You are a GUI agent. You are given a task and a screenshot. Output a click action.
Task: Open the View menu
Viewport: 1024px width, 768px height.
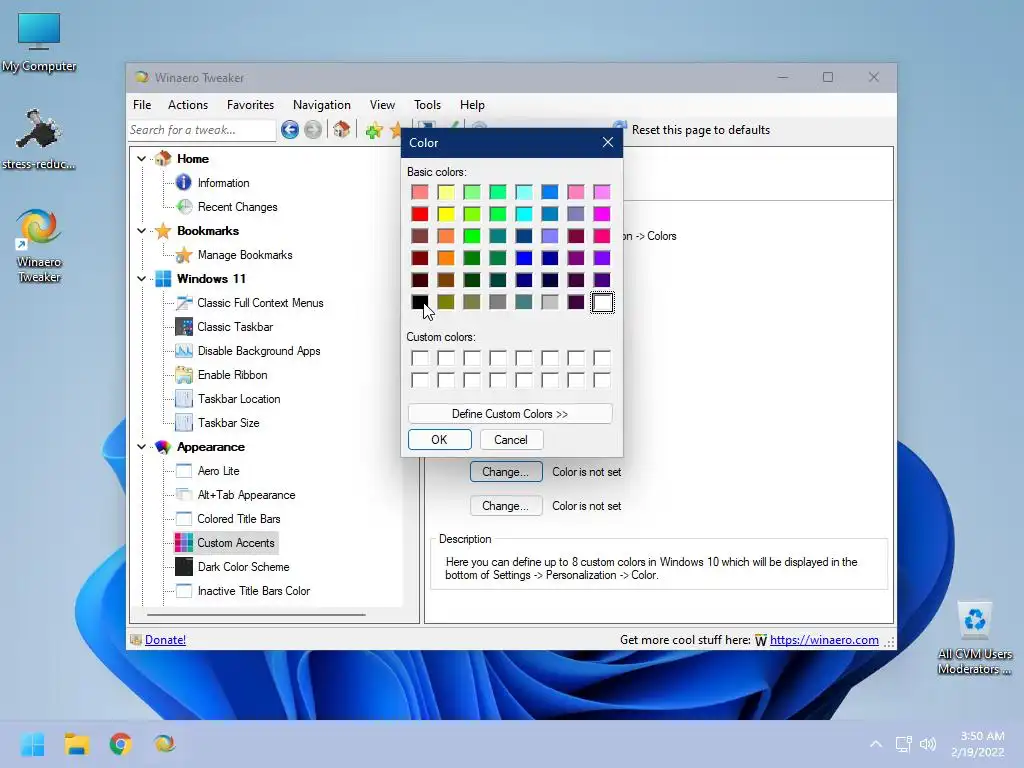coord(382,104)
